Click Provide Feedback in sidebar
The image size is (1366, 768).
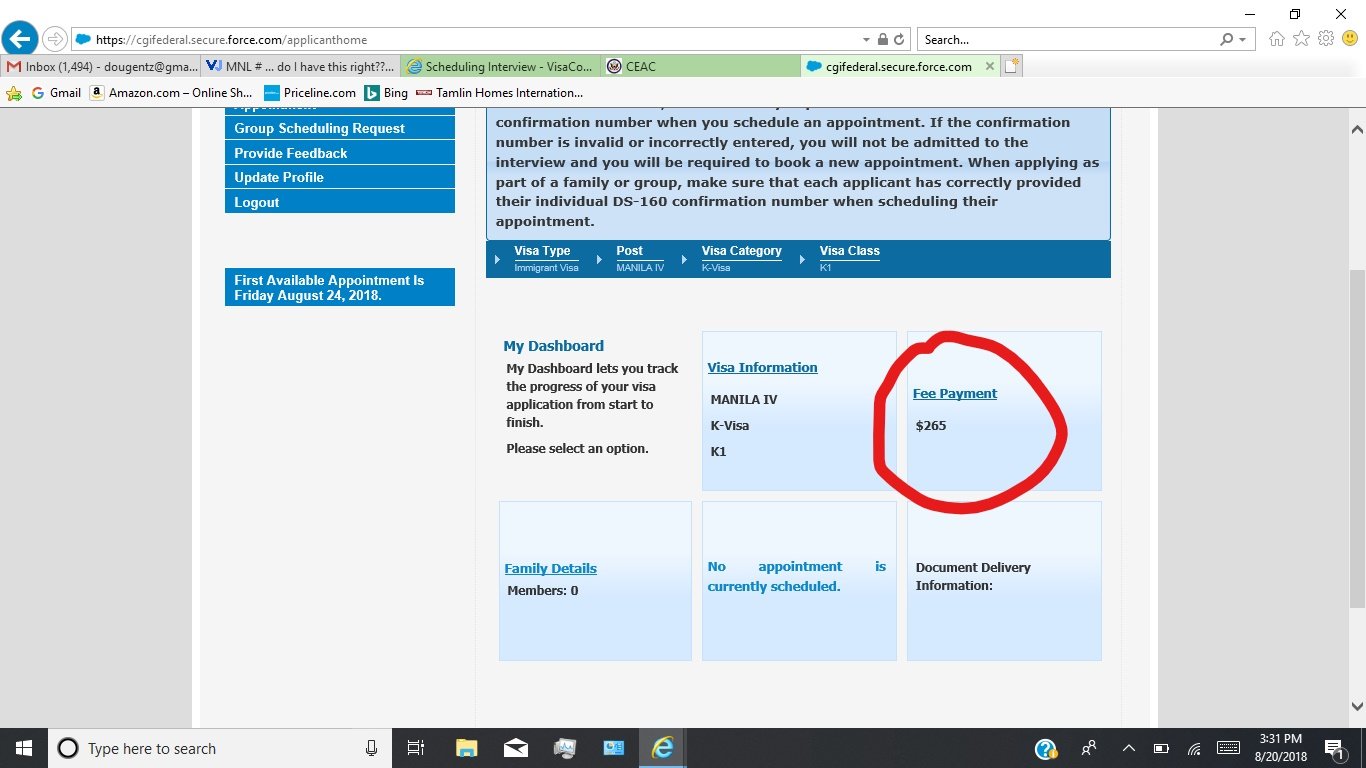(339, 153)
